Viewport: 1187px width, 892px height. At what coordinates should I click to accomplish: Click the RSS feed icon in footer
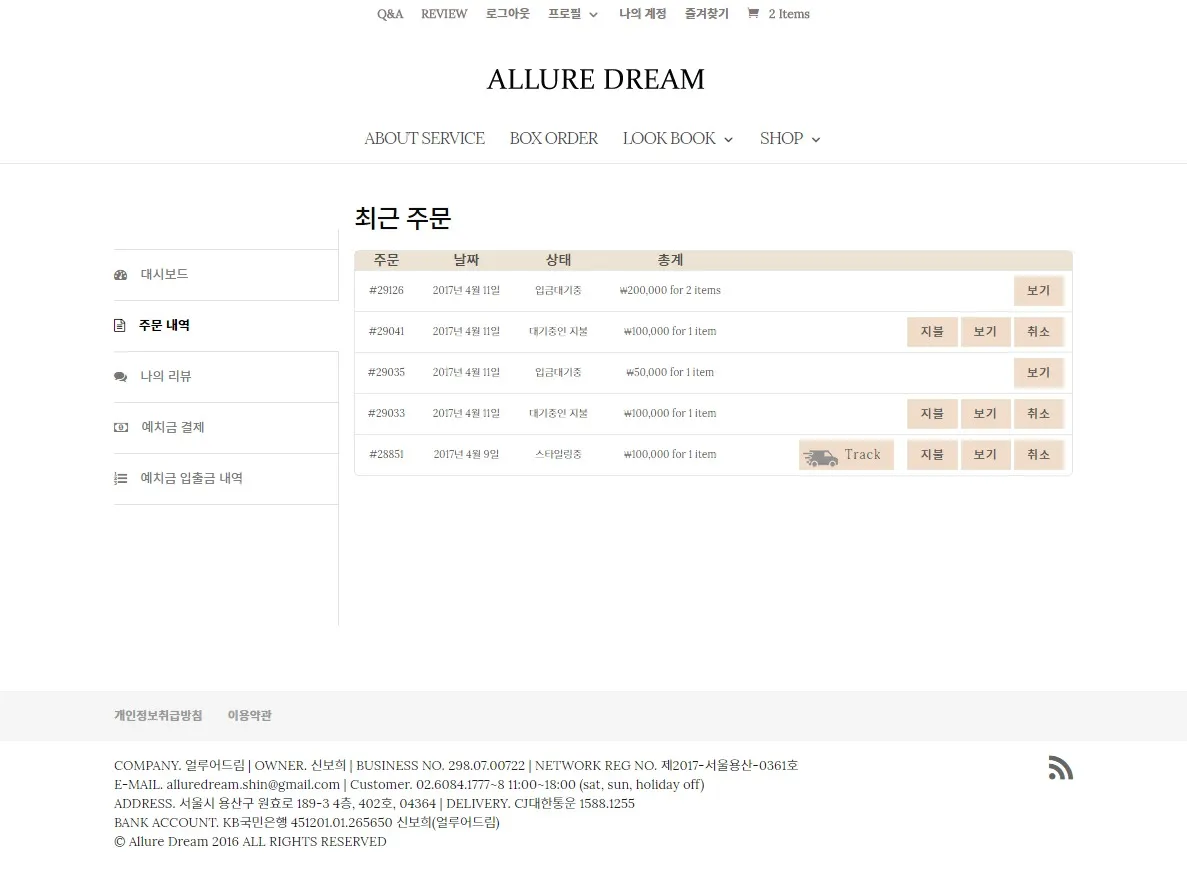(1061, 767)
